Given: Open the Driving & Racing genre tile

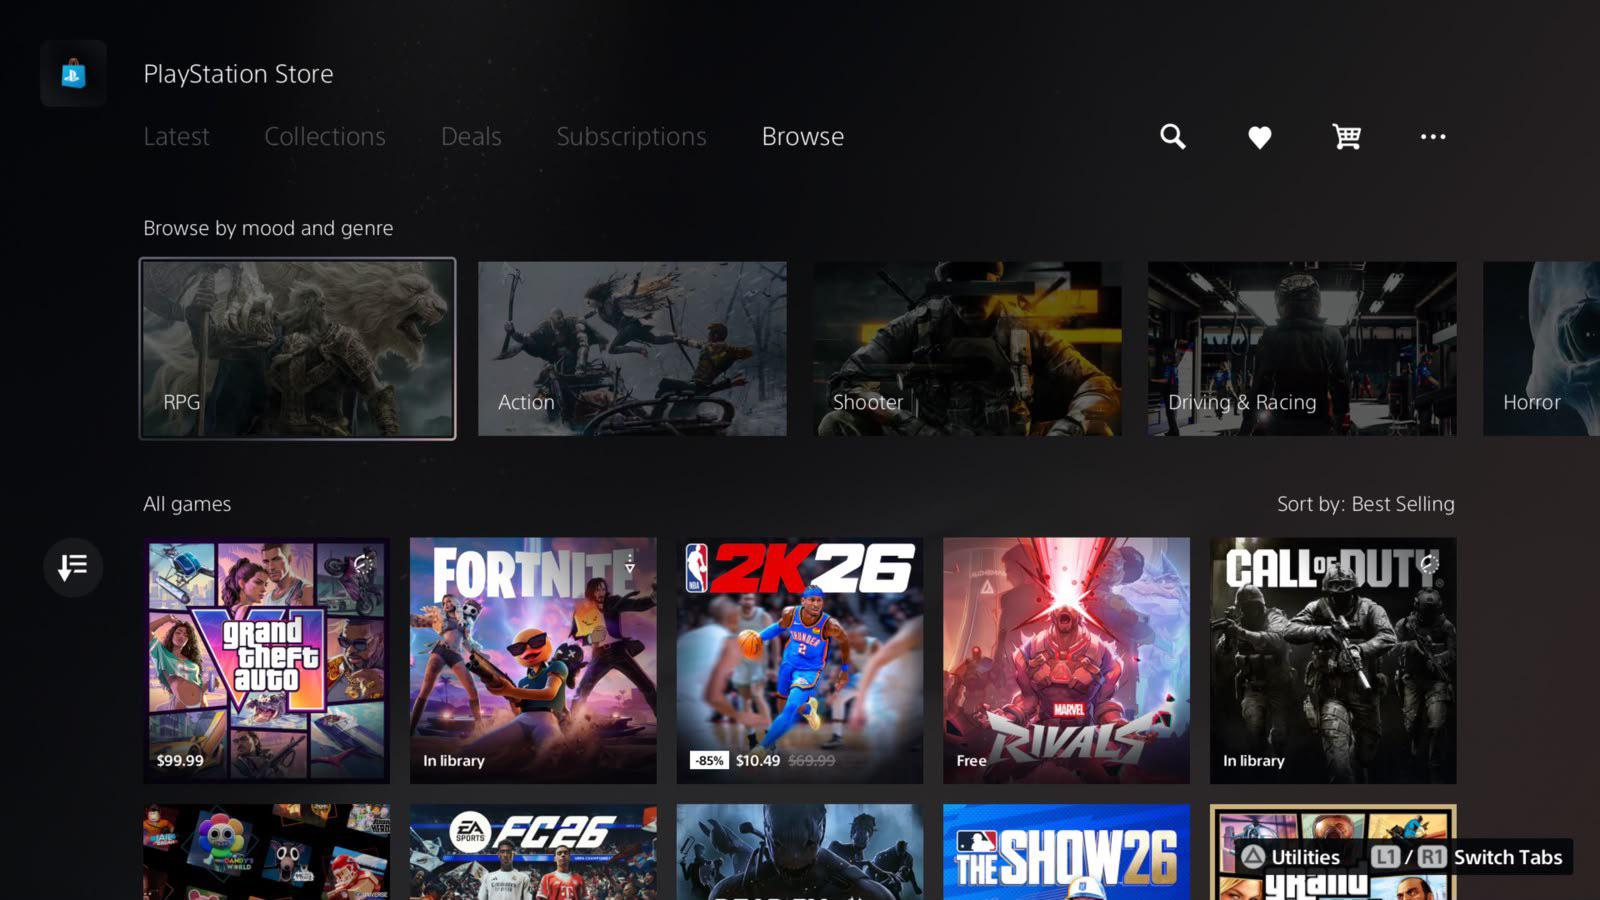Looking at the screenshot, I should pyautogui.click(x=1302, y=348).
